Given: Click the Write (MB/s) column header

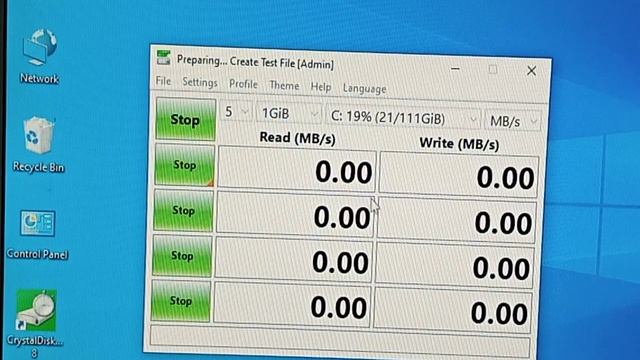Looking at the screenshot, I should (460, 144).
